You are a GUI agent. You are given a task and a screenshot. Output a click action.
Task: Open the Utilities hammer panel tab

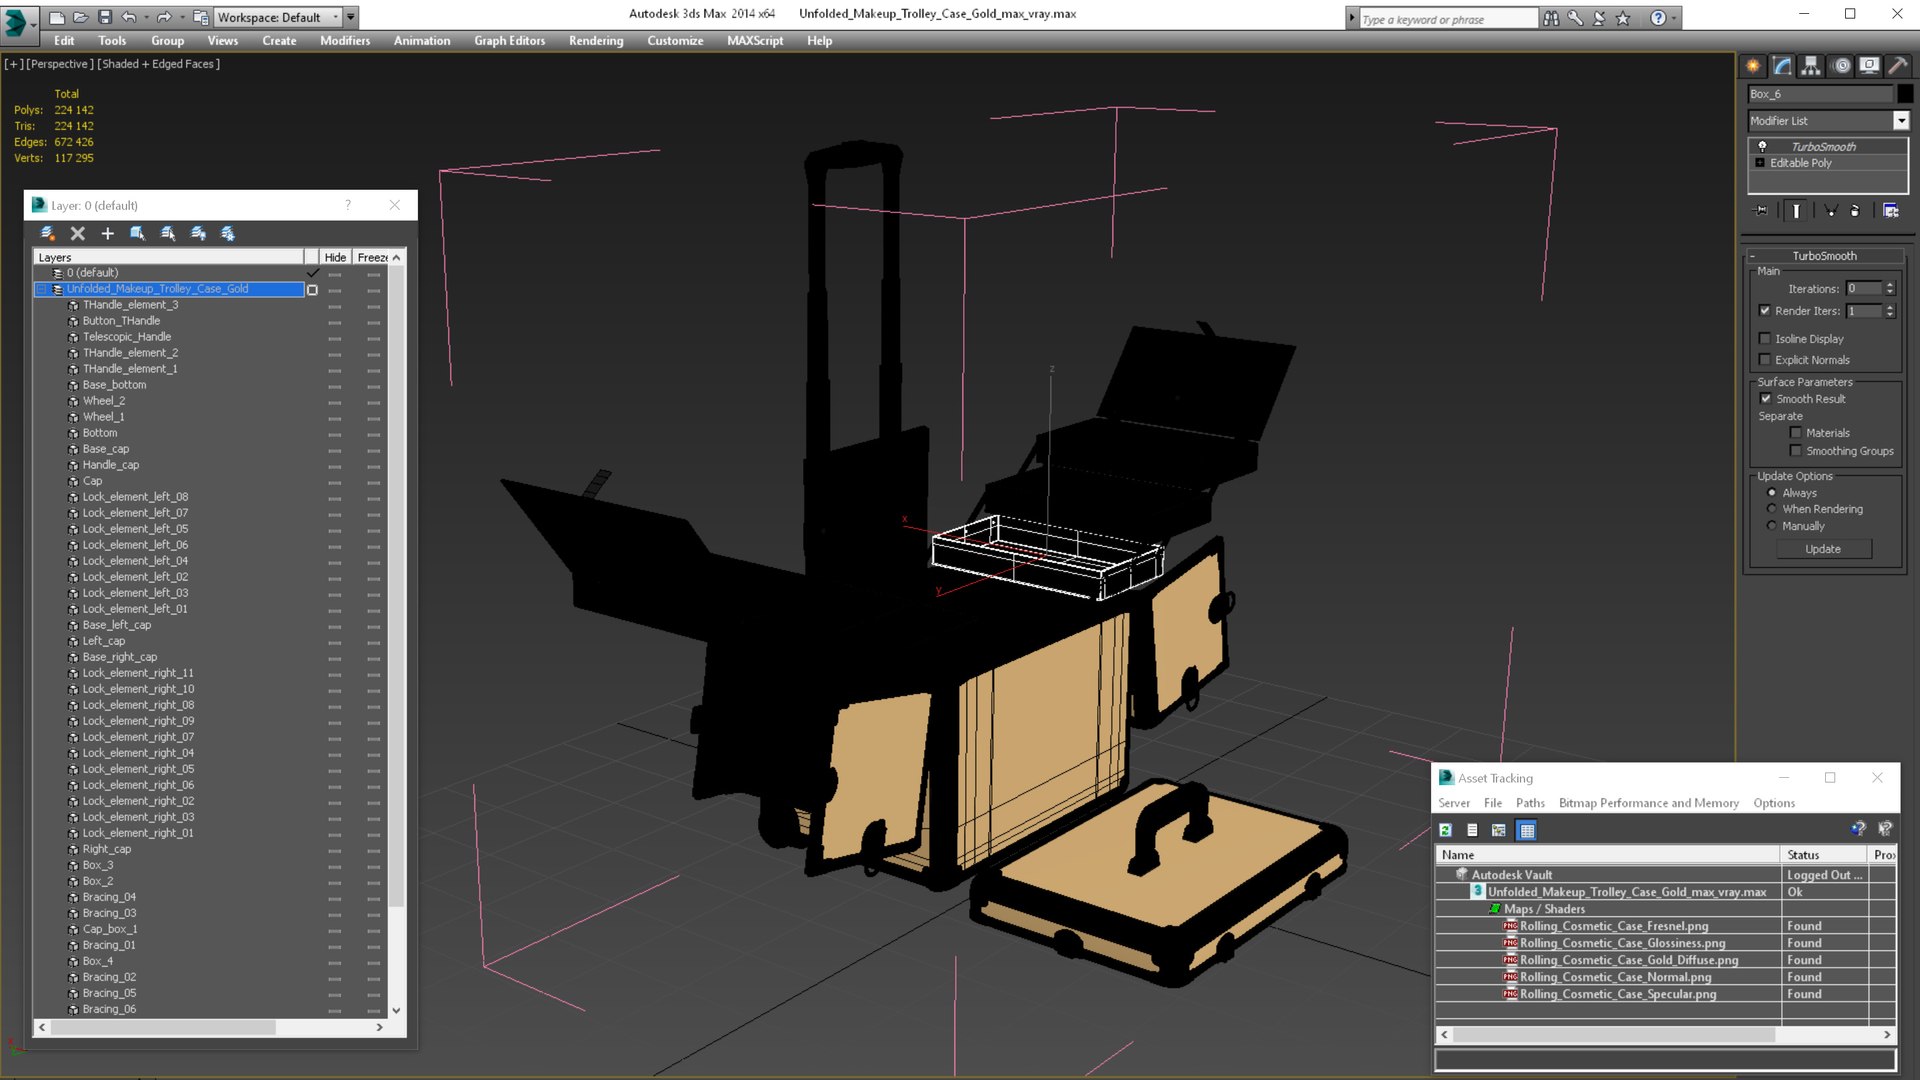[1897, 66]
